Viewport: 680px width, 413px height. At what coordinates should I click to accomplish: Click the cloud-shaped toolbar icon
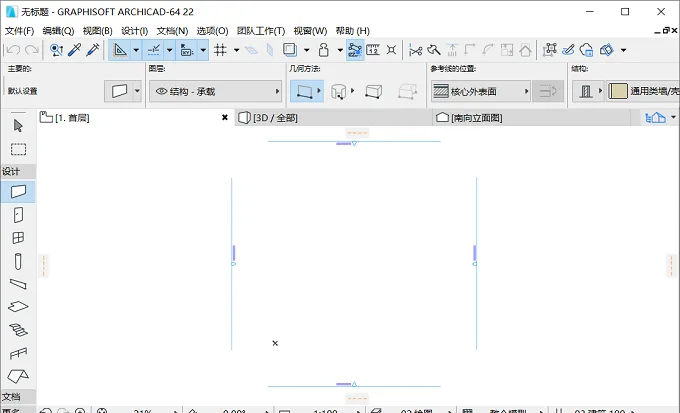tap(586, 50)
